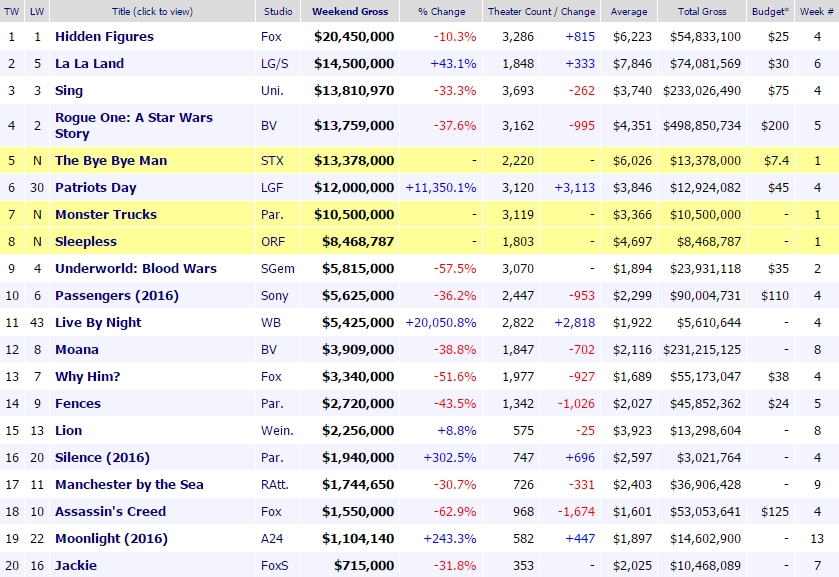Open Rogue One: A Star Wars Story
The height and width of the screenshot is (577, 839).
pyautogui.click(x=134, y=125)
